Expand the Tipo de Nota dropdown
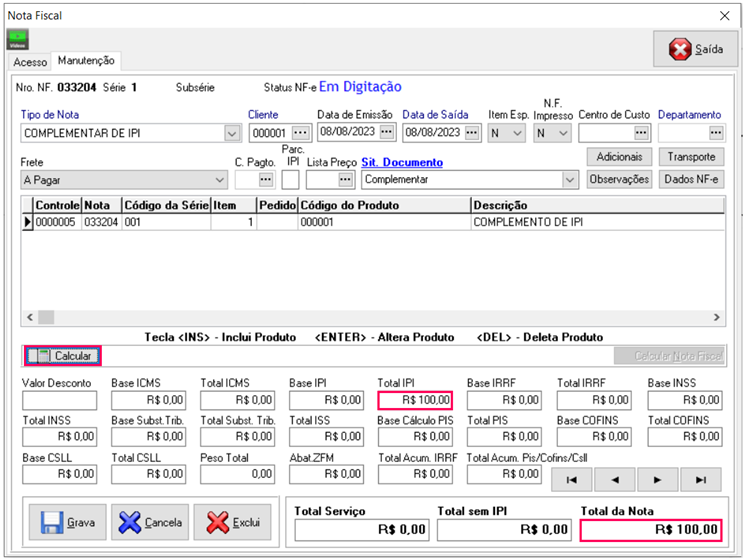This screenshot has width=748, height=560. [x=232, y=133]
